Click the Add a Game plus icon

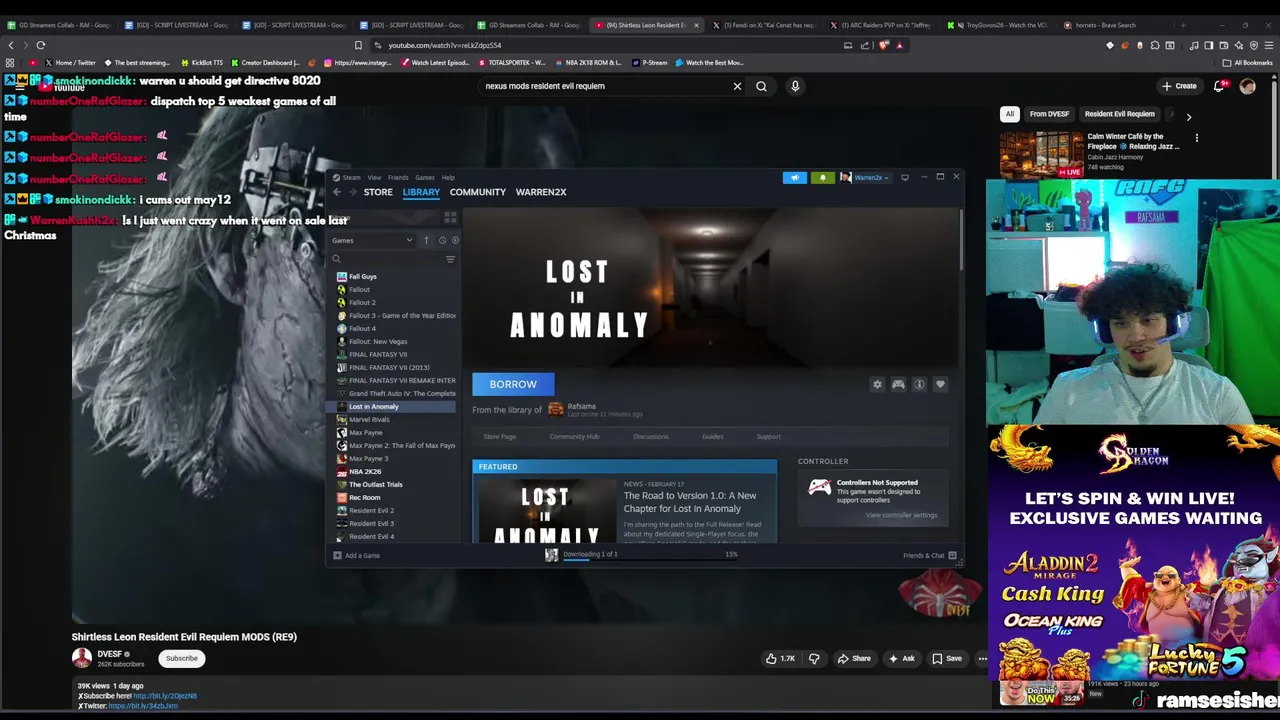click(x=337, y=555)
